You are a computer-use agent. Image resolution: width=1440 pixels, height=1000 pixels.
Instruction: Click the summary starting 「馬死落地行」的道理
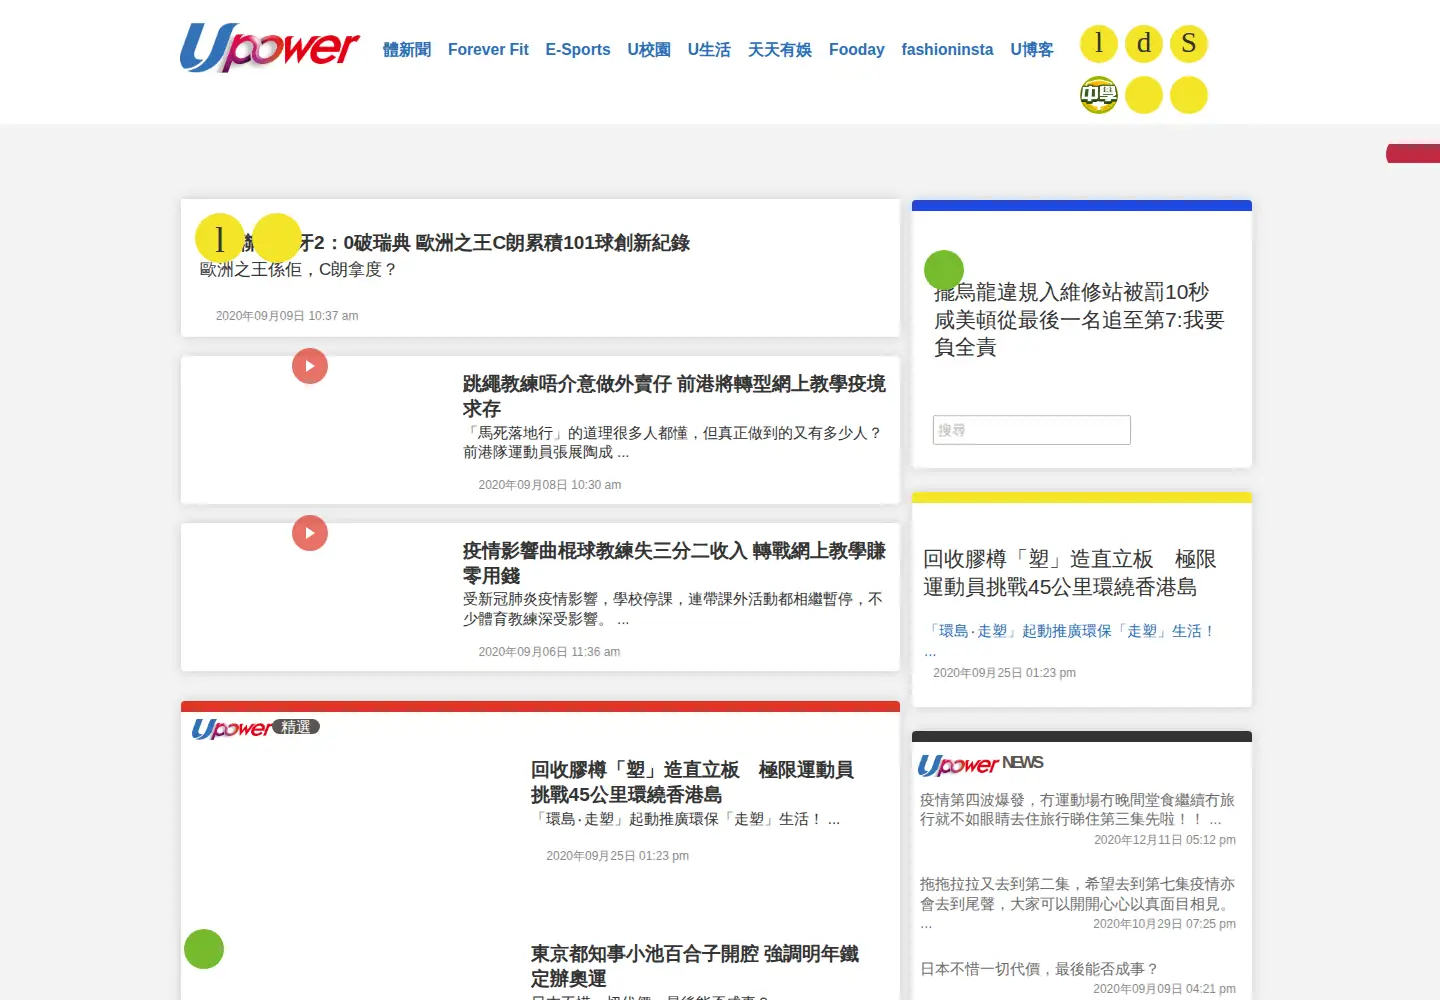pyautogui.click(x=673, y=442)
